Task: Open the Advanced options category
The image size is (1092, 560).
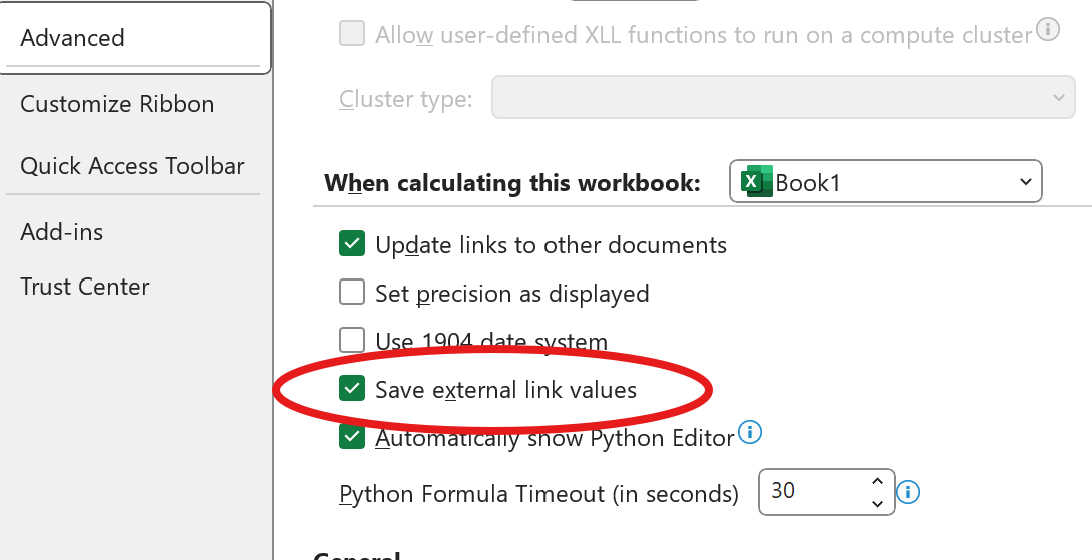Action: pyautogui.click(x=72, y=38)
